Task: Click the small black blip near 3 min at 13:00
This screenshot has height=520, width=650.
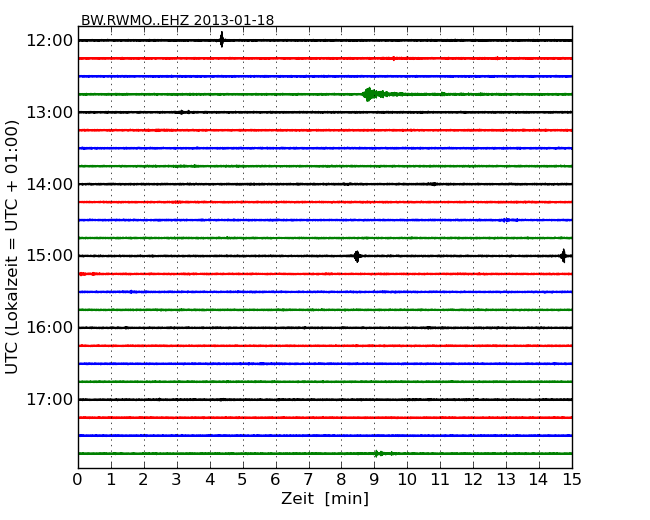Action: coord(183,112)
